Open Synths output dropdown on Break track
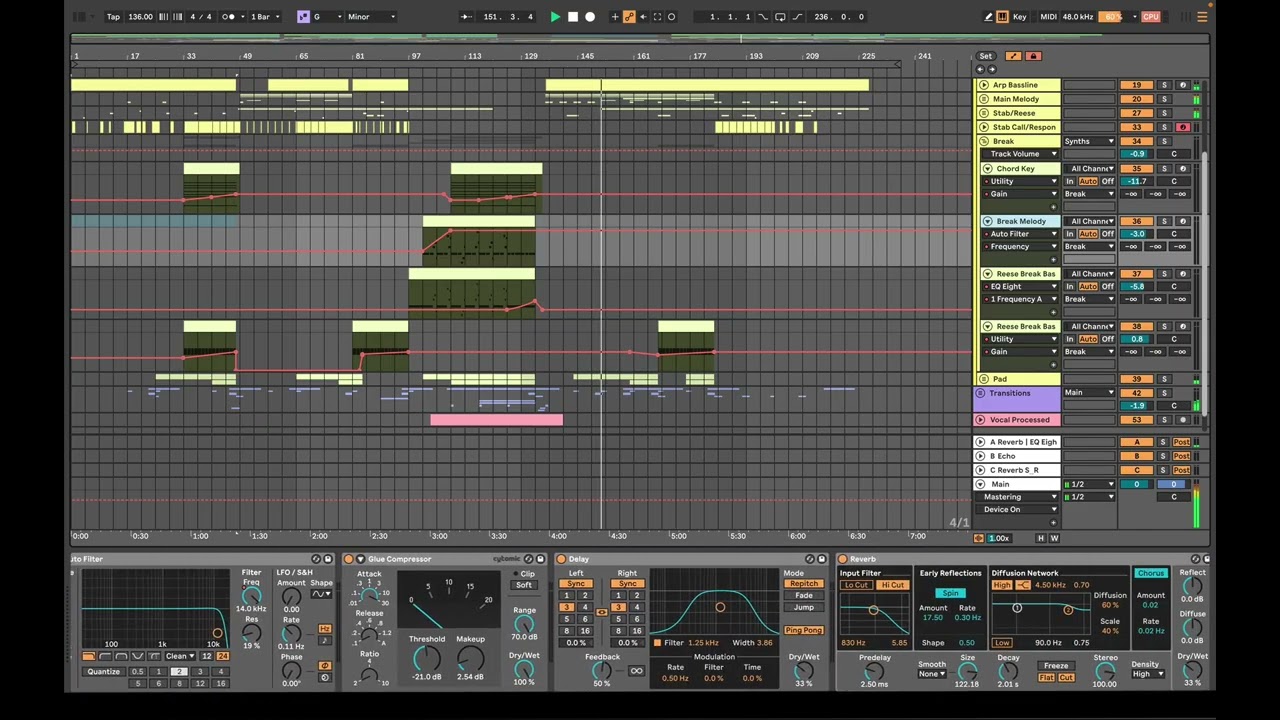Viewport: 1280px width, 720px height. pyautogui.click(x=1089, y=141)
